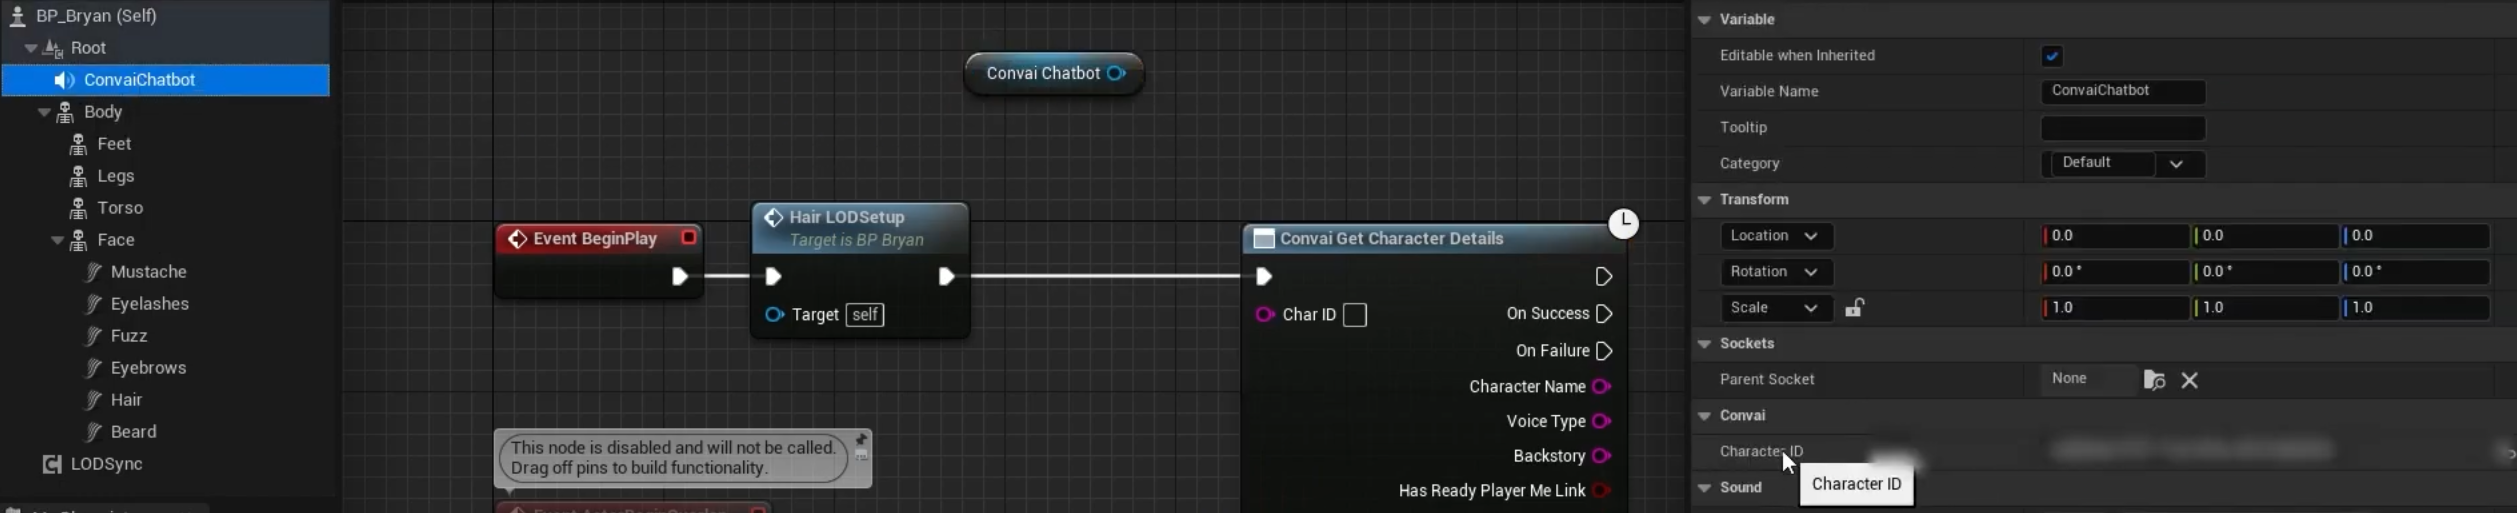Open the Rotation type dropdown

[x=1775, y=272]
